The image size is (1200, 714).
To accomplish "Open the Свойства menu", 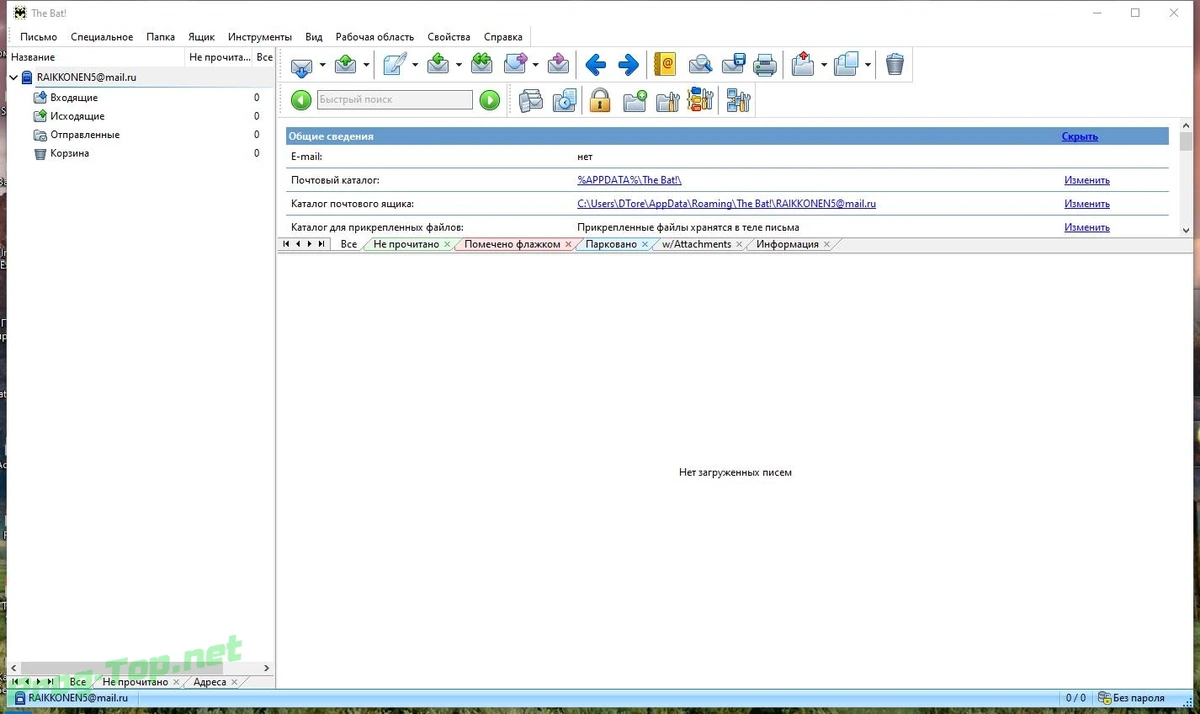I will (449, 37).
